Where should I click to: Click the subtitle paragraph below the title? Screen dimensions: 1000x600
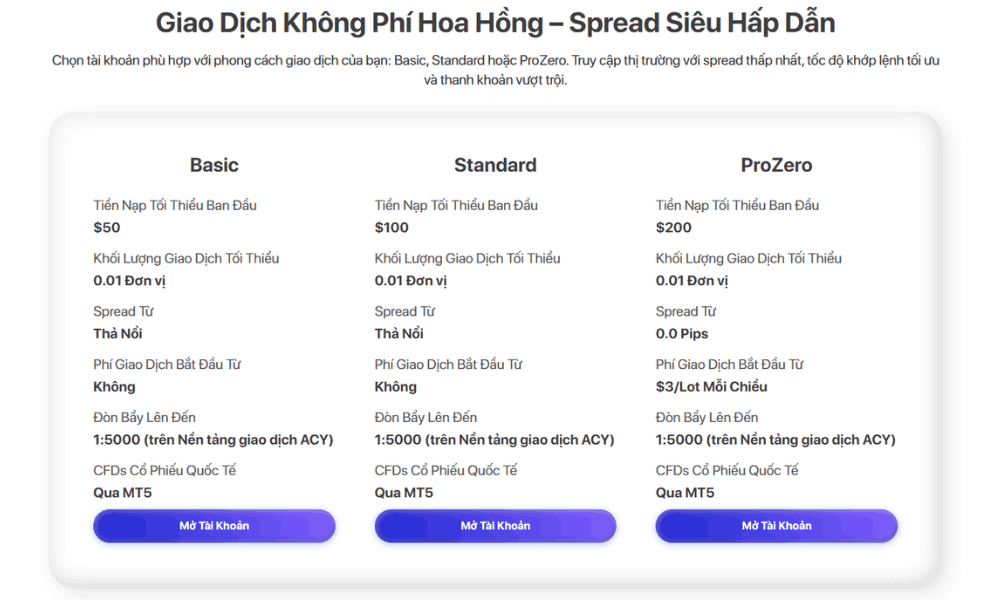(x=495, y=70)
